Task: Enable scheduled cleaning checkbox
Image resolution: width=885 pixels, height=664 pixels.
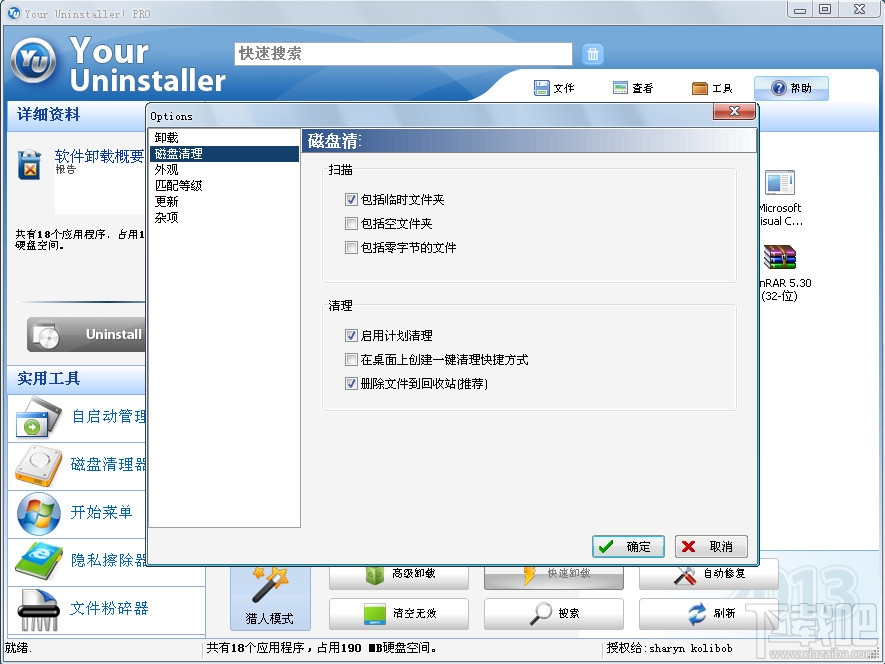Action: click(x=352, y=335)
